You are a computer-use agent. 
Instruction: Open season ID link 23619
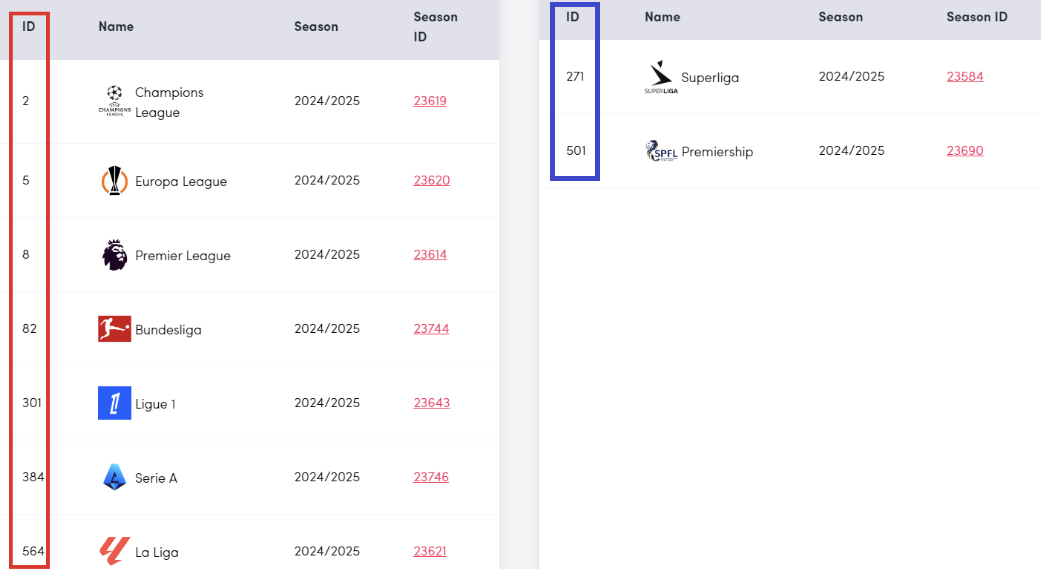(430, 101)
